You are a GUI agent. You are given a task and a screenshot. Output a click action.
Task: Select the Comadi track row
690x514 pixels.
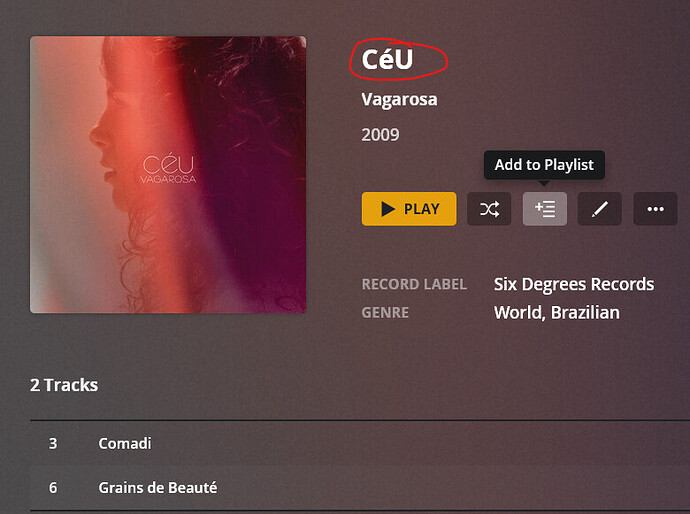[x=360, y=443]
